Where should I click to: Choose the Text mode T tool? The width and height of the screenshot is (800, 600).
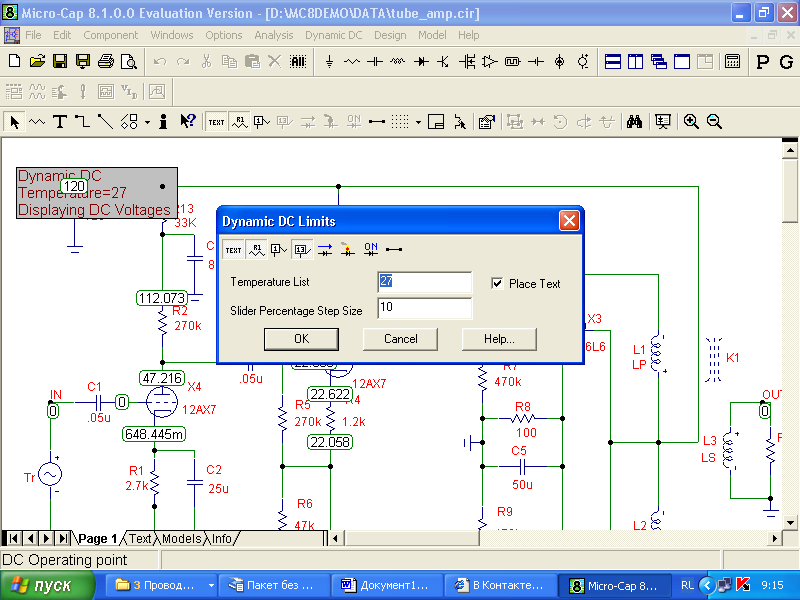click(60, 122)
